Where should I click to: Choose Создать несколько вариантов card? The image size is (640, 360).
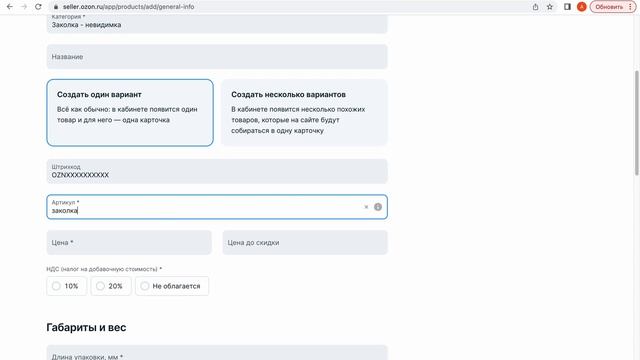point(304,113)
